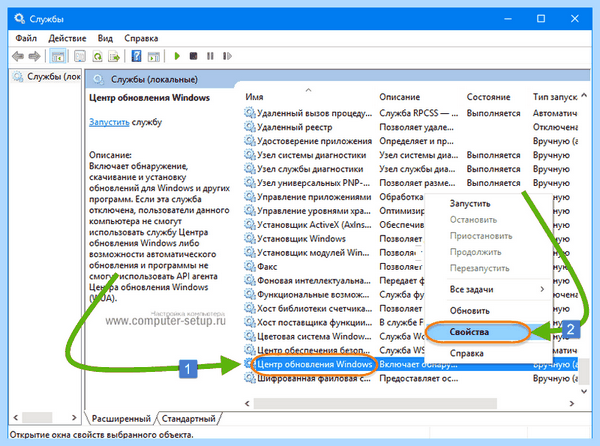
Task: Select Центр обеспечения безопасности row
Action: pyautogui.click(x=333, y=350)
